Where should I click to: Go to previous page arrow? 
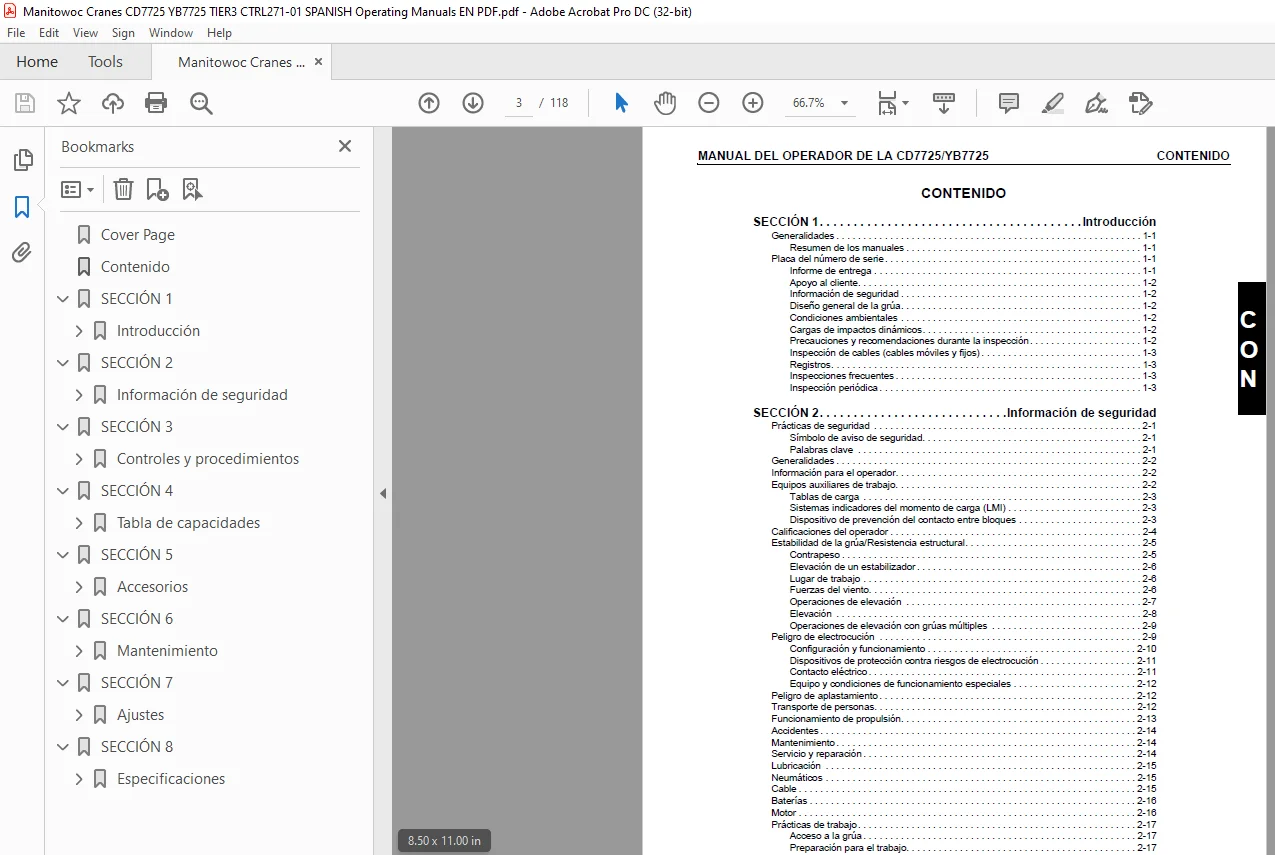tap(429, 103)
